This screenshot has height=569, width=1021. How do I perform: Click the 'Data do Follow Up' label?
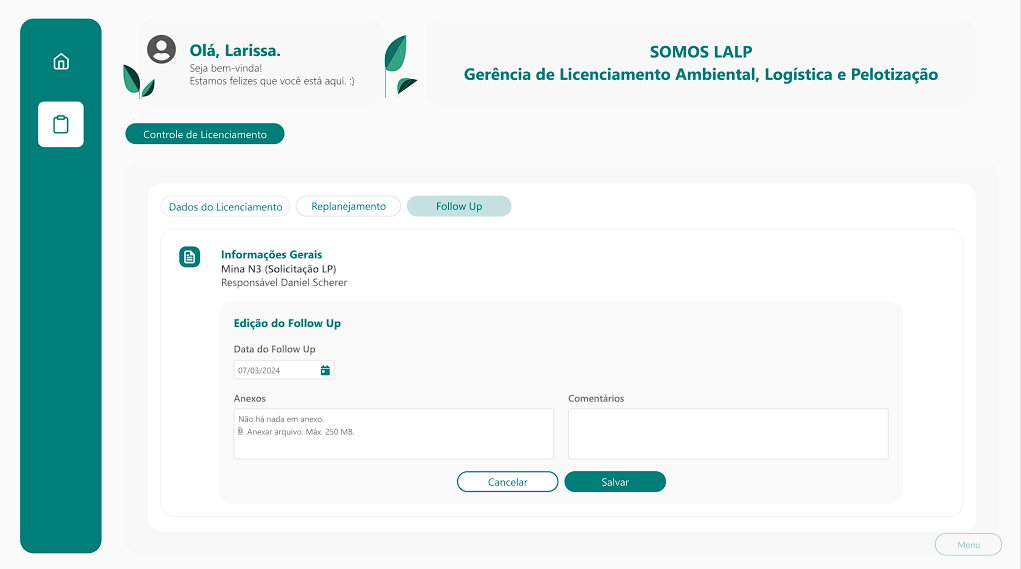click(274, 349)
